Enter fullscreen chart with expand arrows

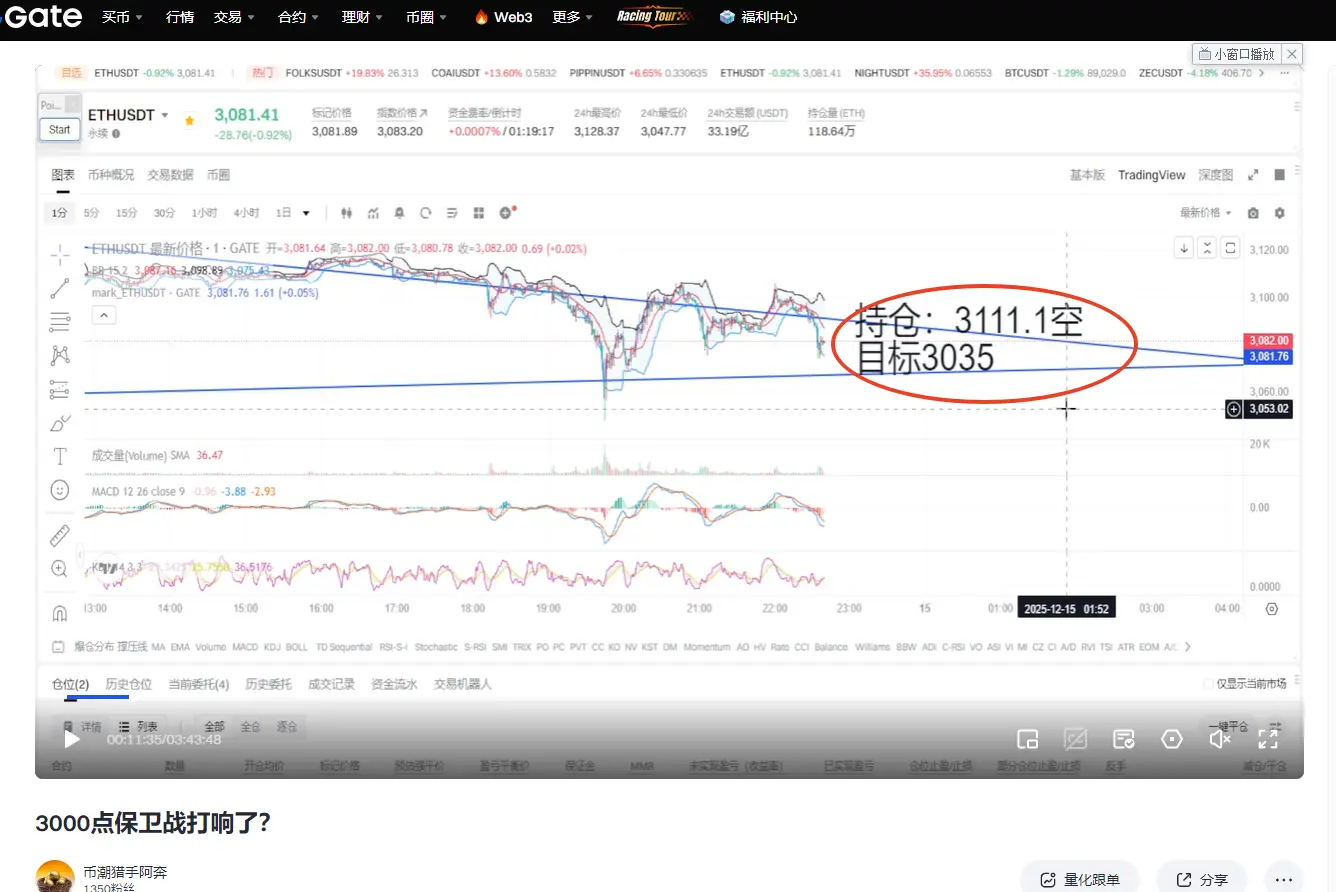pyautogui.click(x=1253, y=175)
